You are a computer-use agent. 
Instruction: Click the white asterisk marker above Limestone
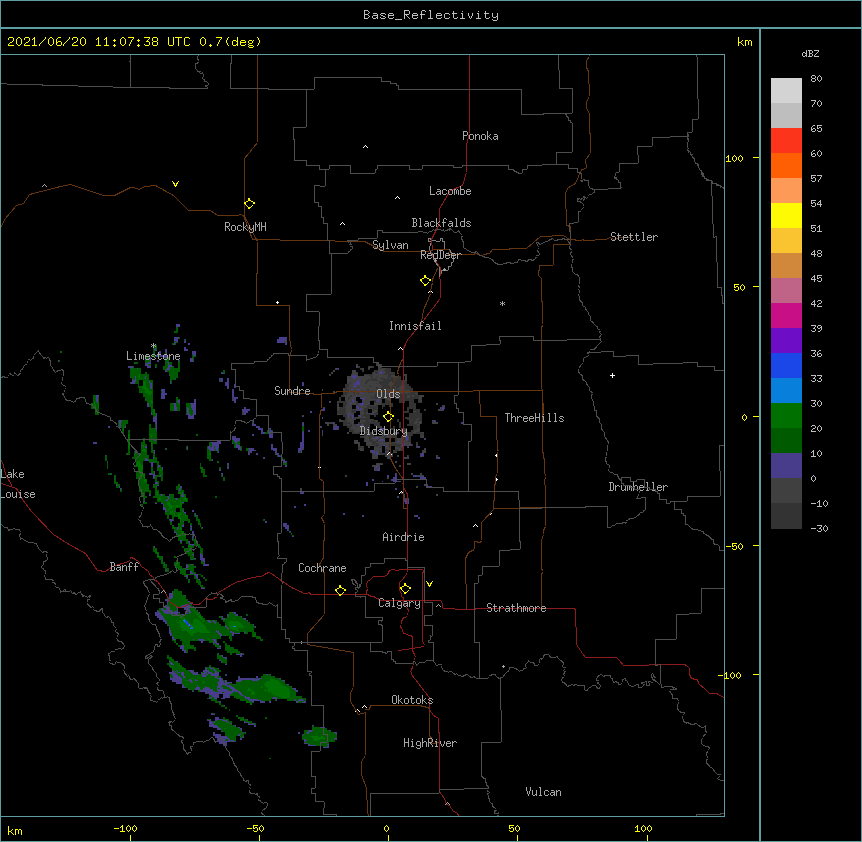(x=153, y=346)
